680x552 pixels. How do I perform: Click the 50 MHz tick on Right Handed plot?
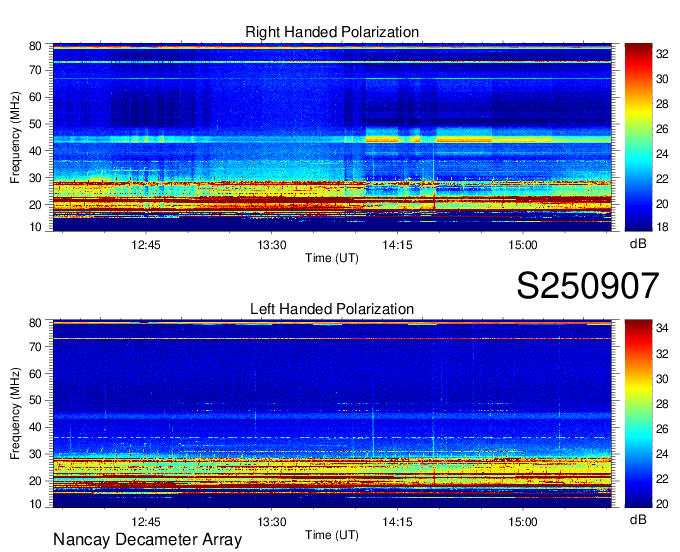coord(35,124)
